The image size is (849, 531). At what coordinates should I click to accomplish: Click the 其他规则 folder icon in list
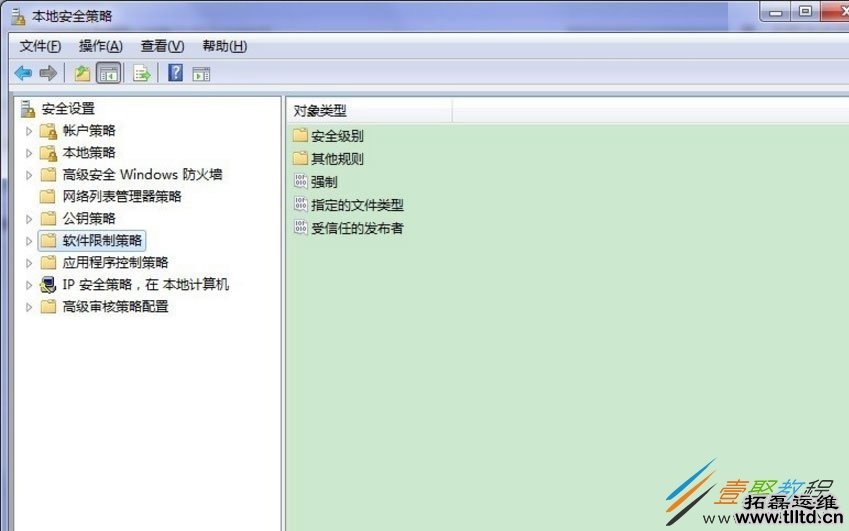[x=300, y=158]
